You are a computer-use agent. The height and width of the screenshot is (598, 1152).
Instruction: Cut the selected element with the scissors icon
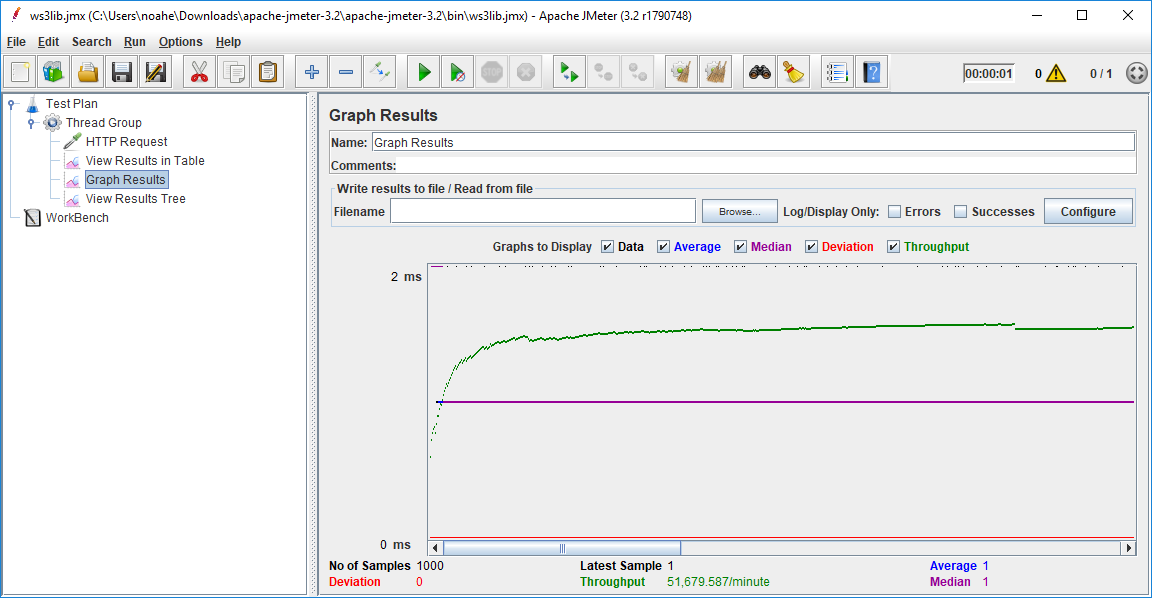[198, 71]
